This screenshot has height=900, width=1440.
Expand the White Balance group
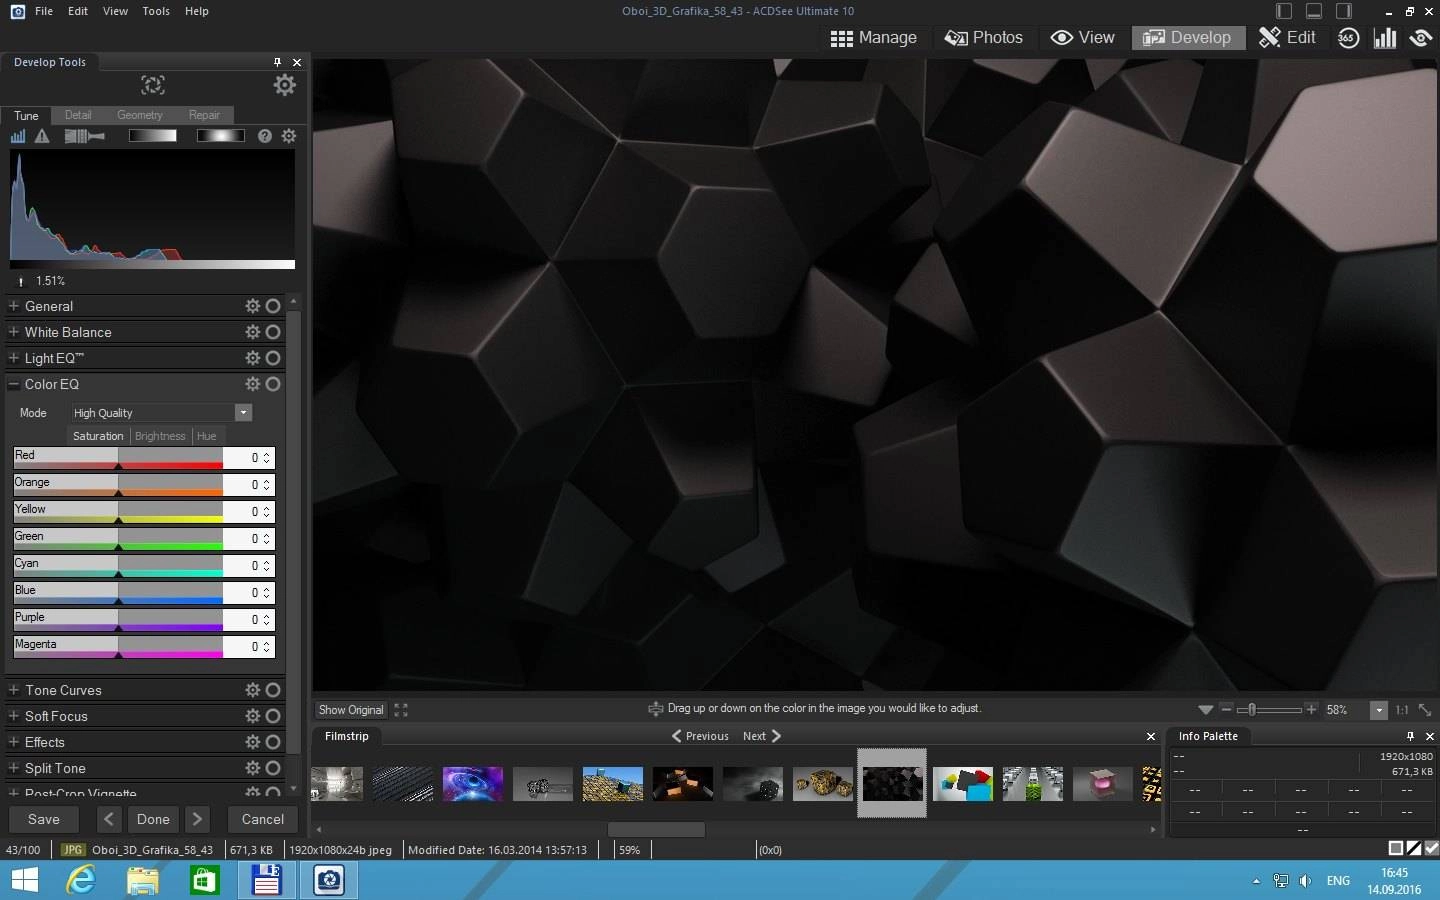point(14,332)
